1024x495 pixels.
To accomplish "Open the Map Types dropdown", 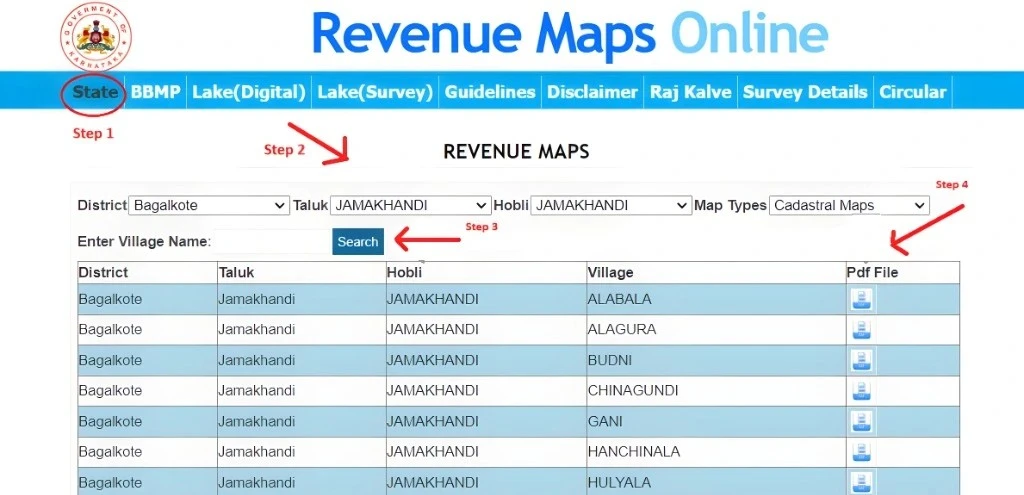I will pyautogui.click(x=849, y=205).
